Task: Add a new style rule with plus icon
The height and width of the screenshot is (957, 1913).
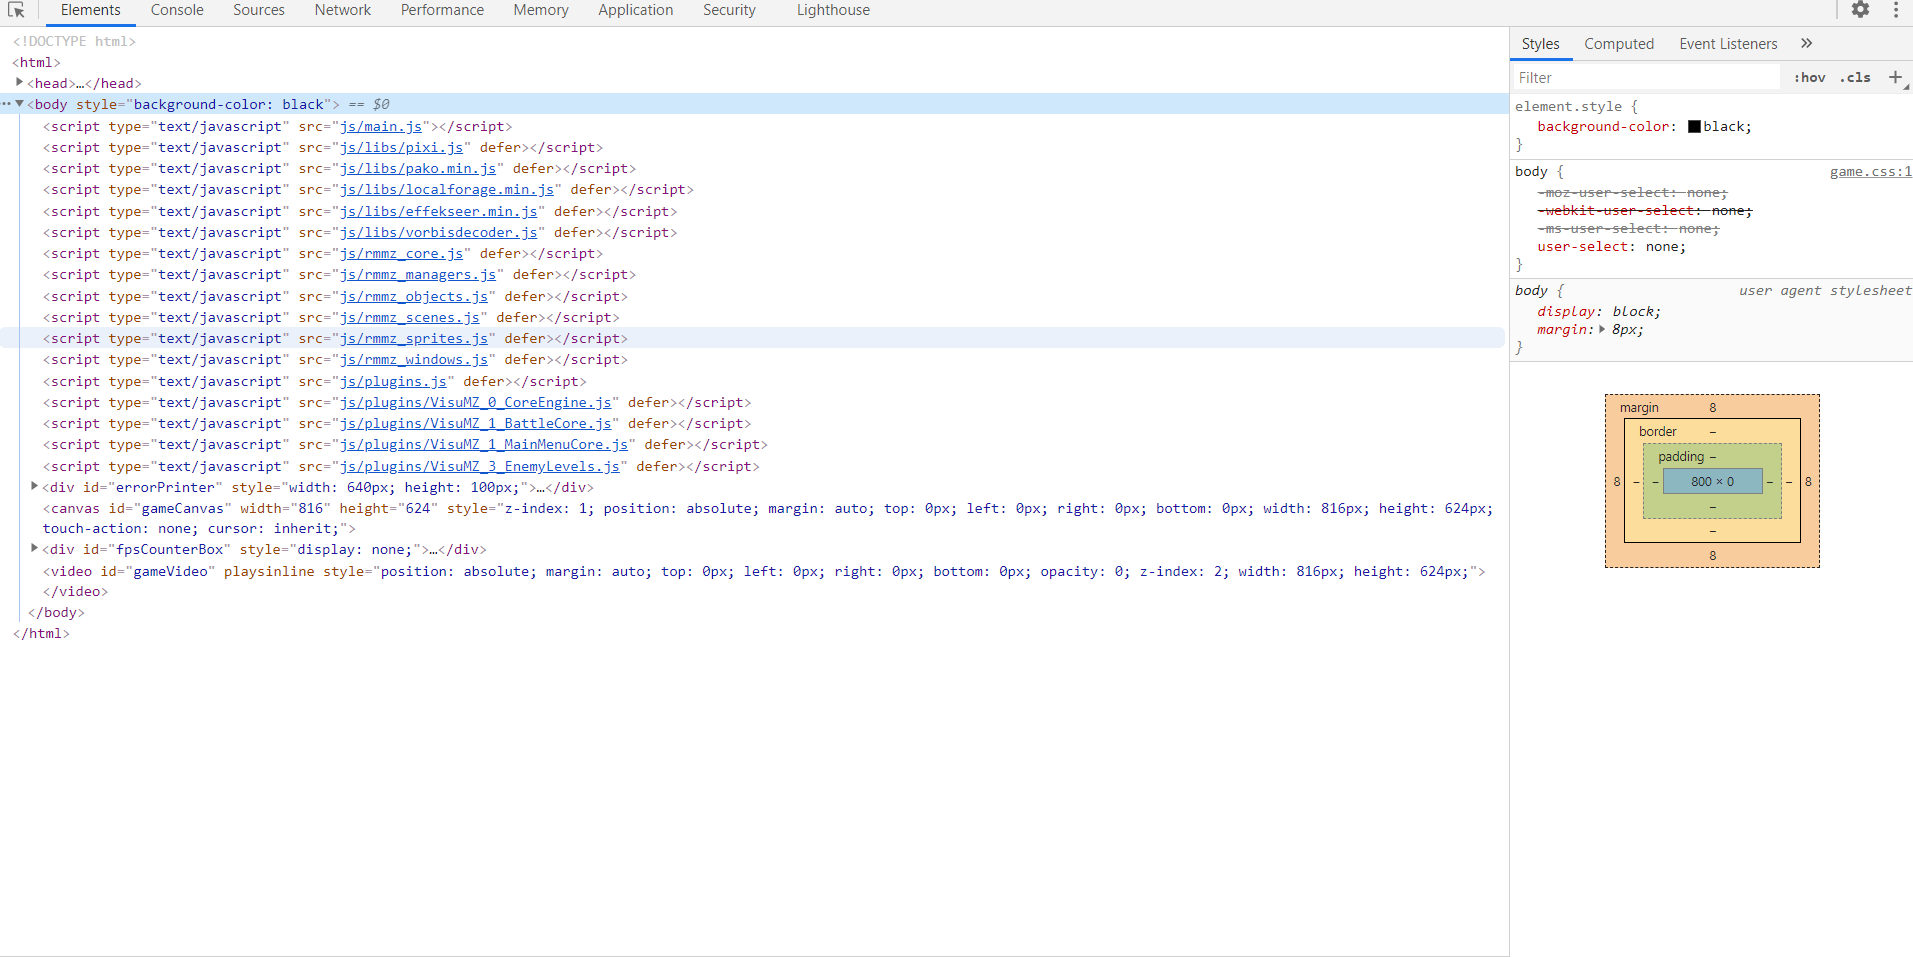Action: 1895,77
